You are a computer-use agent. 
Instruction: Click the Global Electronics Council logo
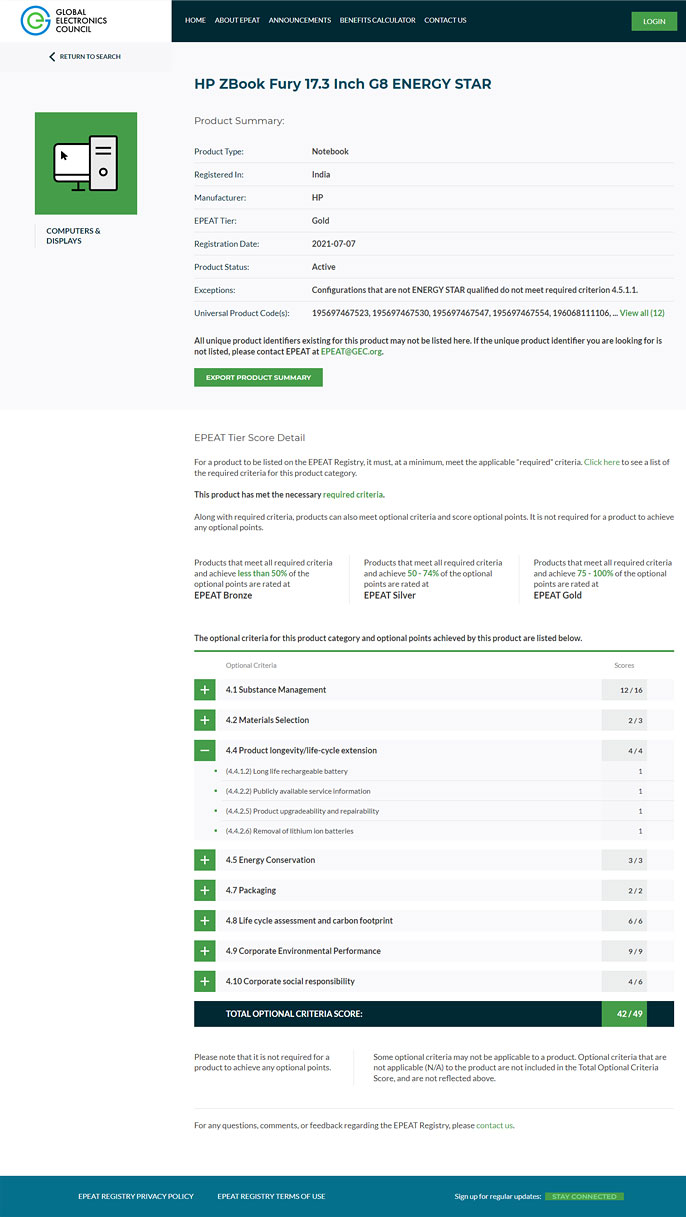pyautogui.click(x=64, y=20)
